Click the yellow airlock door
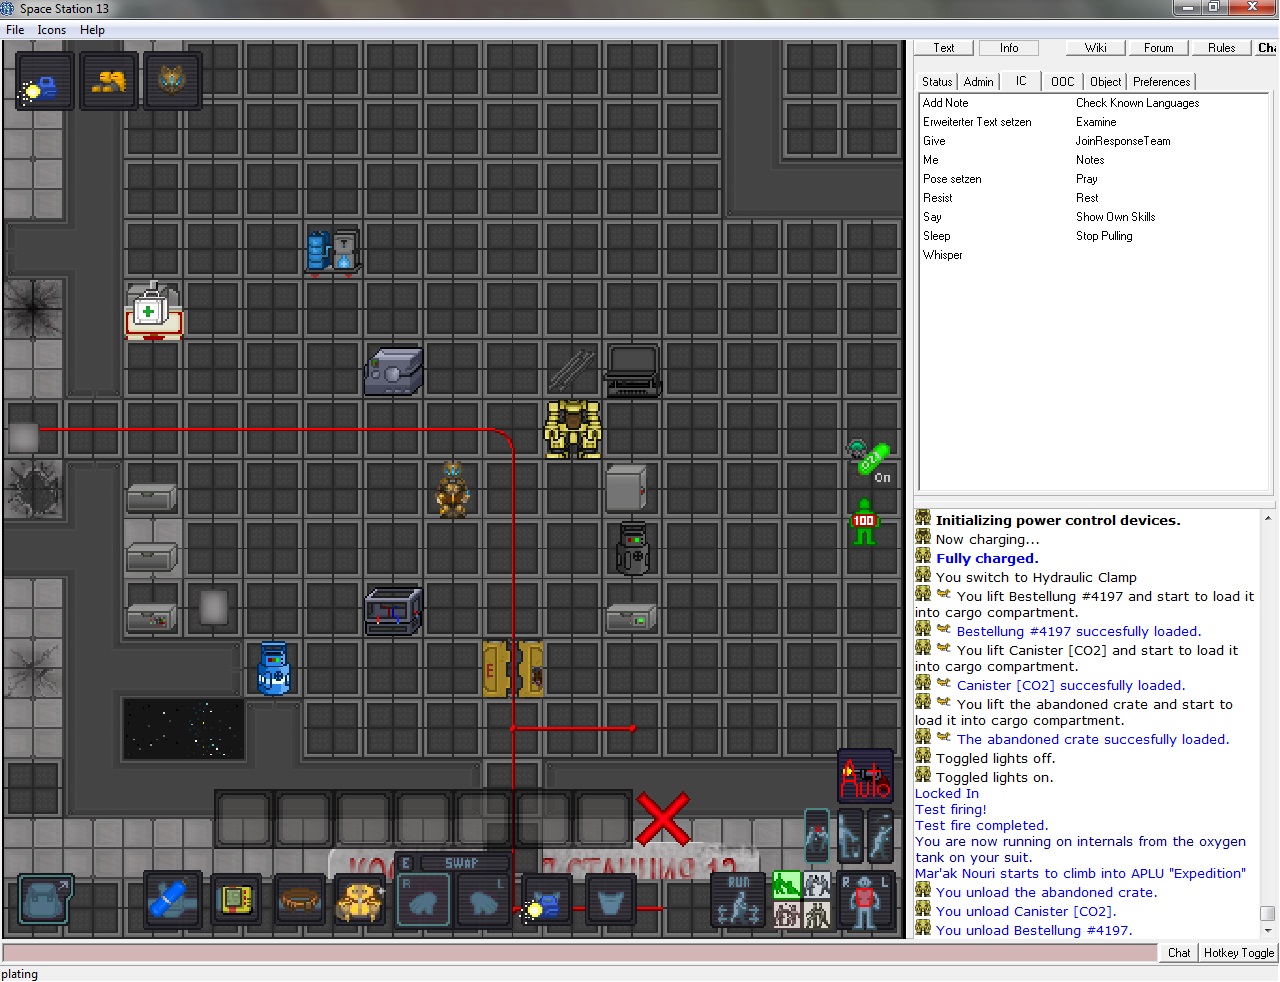Viewport: 1280px width, 982px height. (513, 668)
